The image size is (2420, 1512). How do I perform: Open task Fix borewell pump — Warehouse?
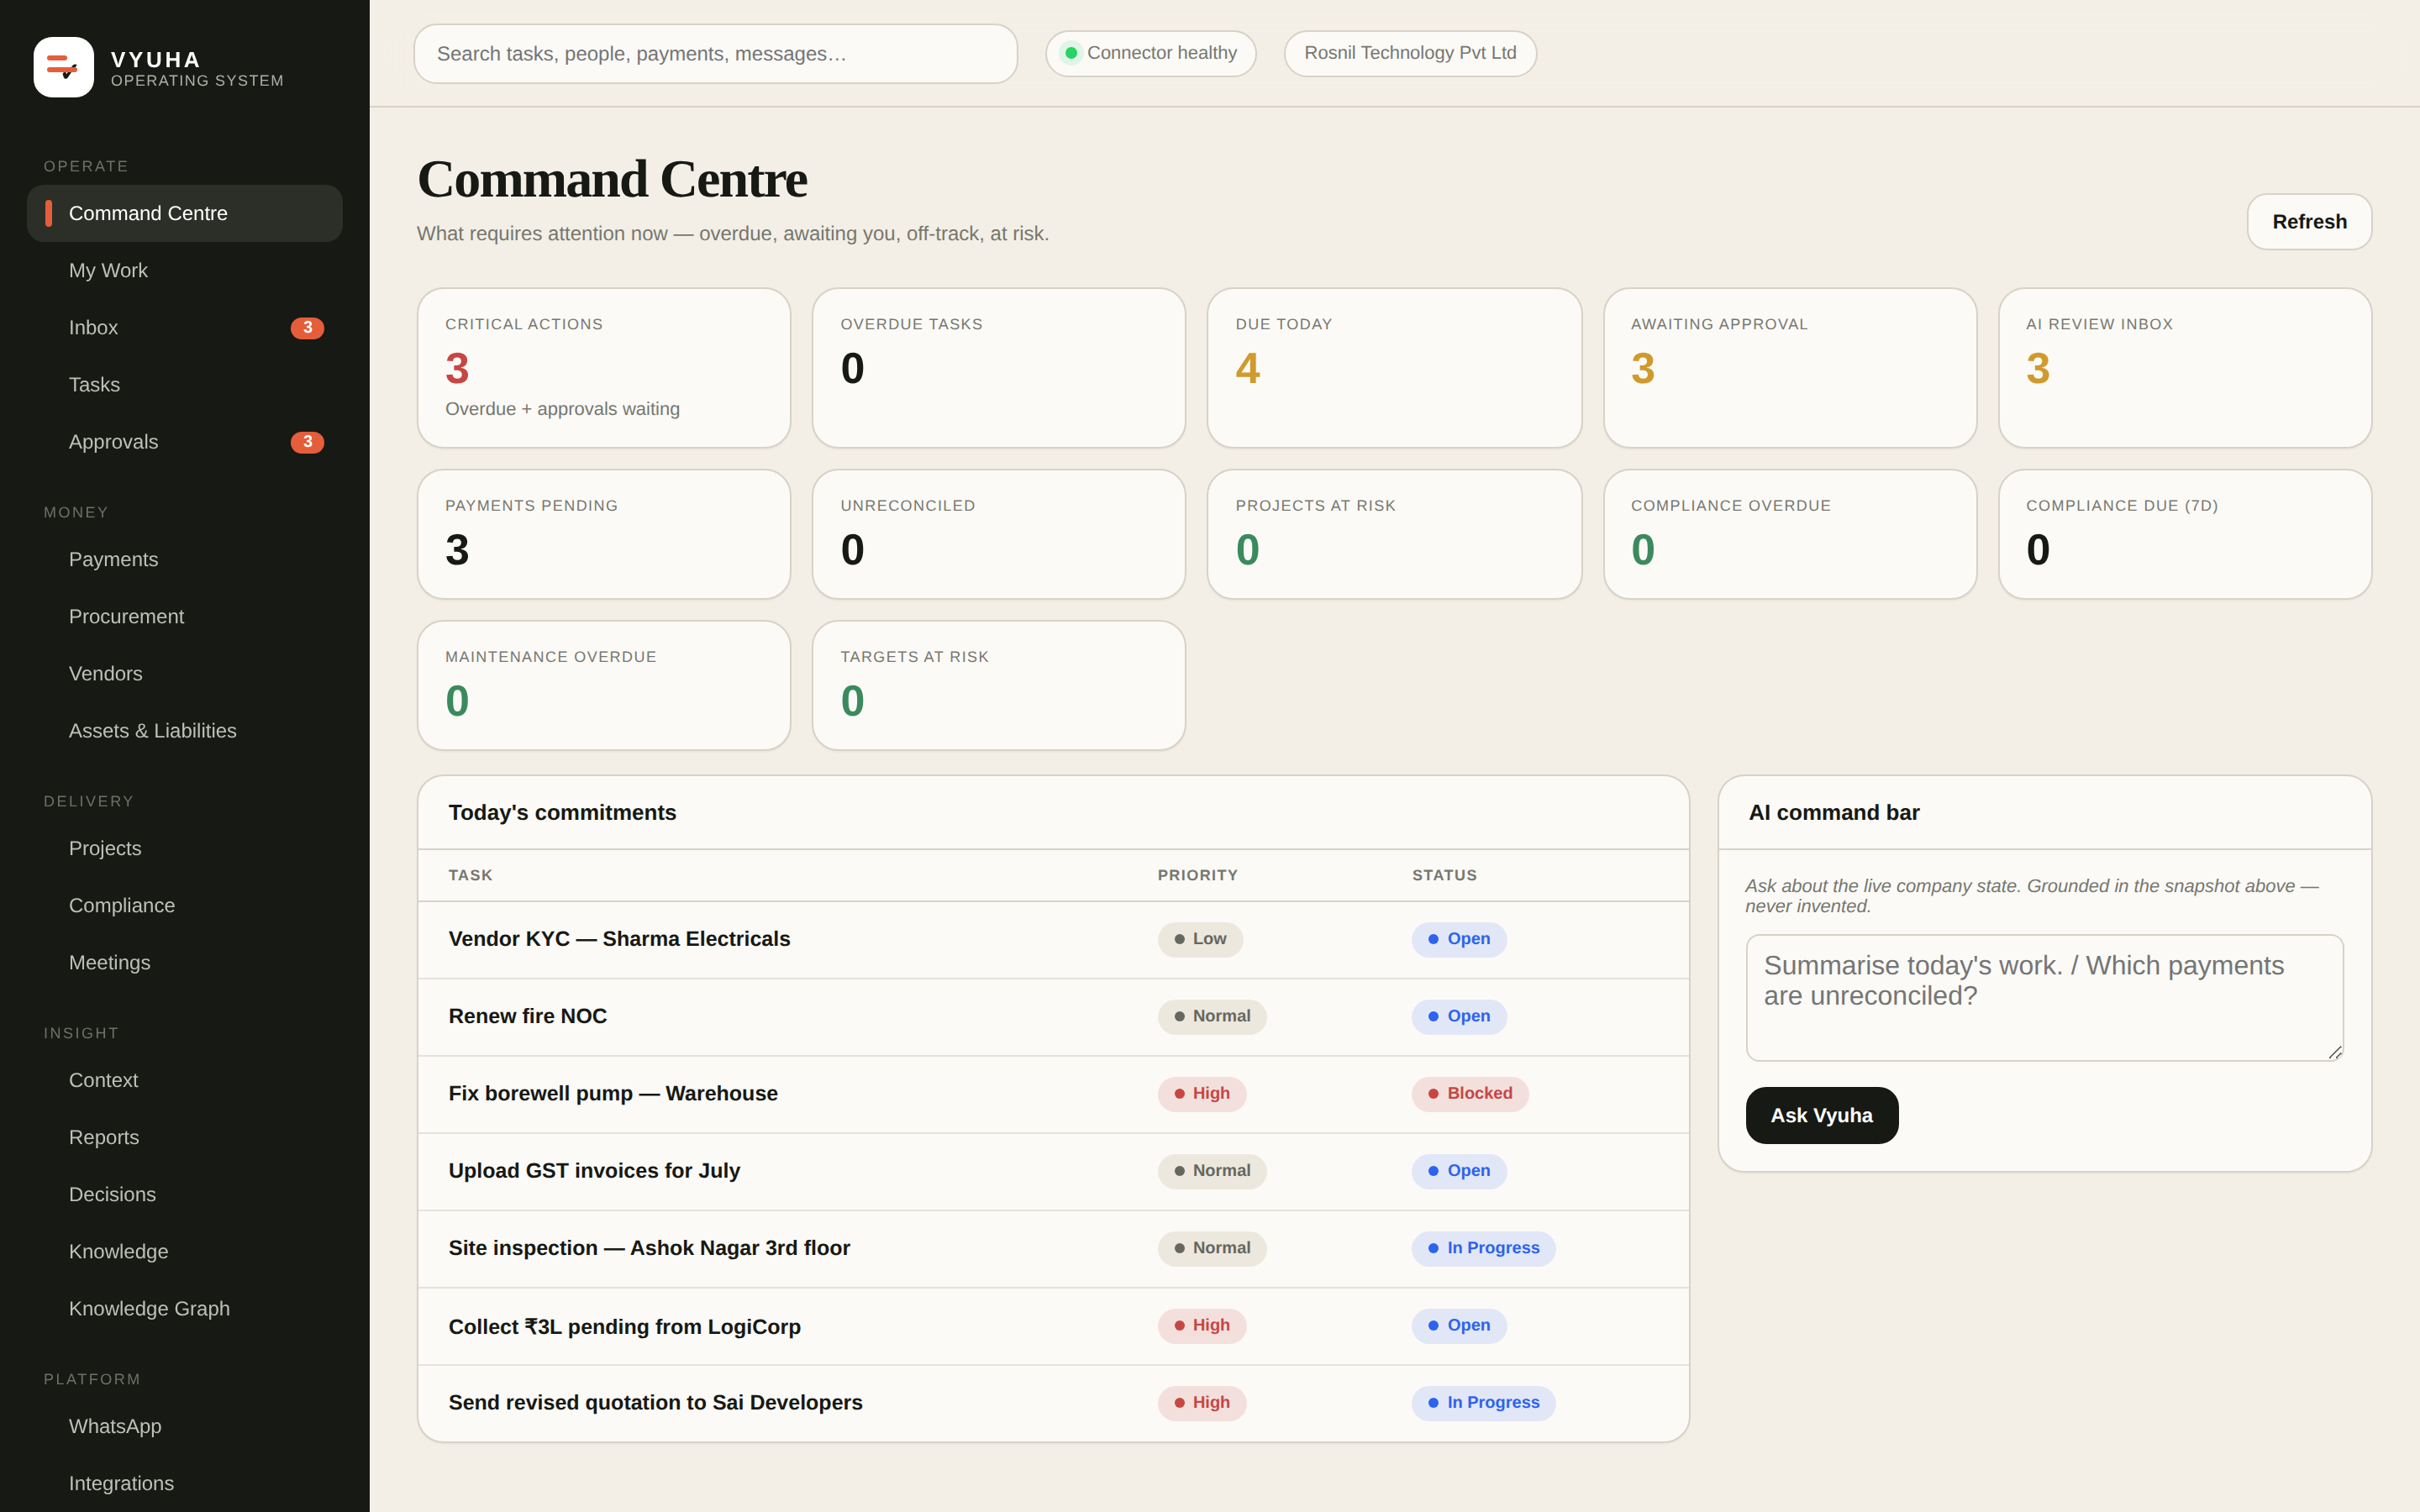[x=1053, y=1094]
